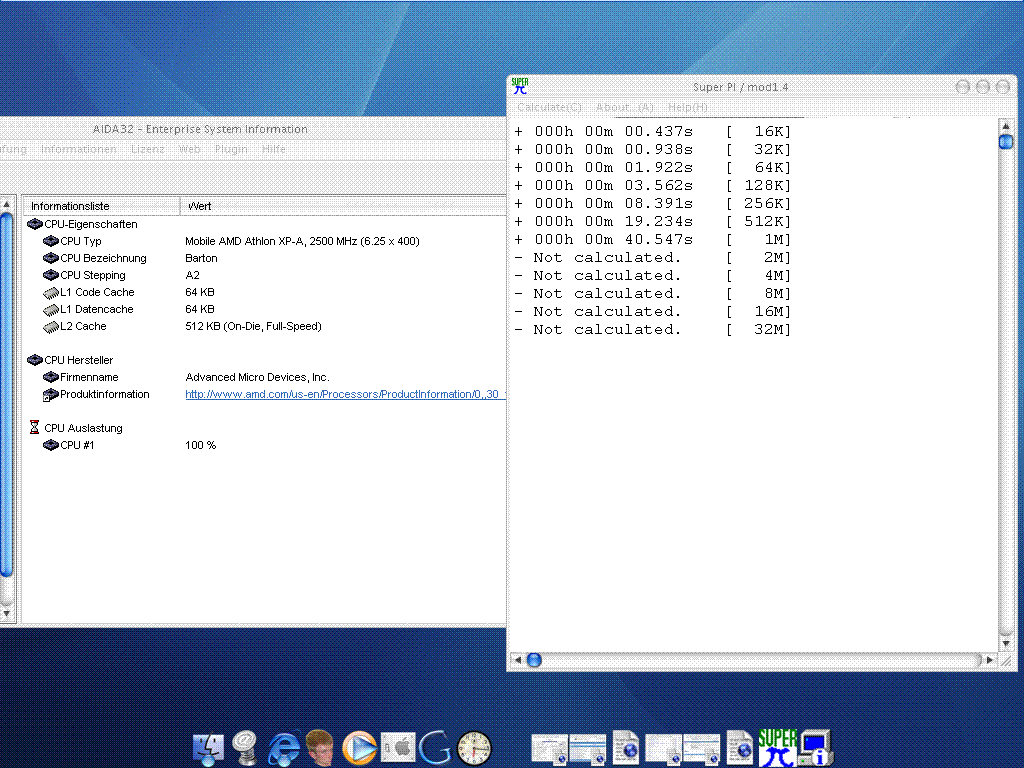Open Calculate(C) menu in Super PI
The width and height of the screenshot is (1024, 768).
(x=549, y=107)
